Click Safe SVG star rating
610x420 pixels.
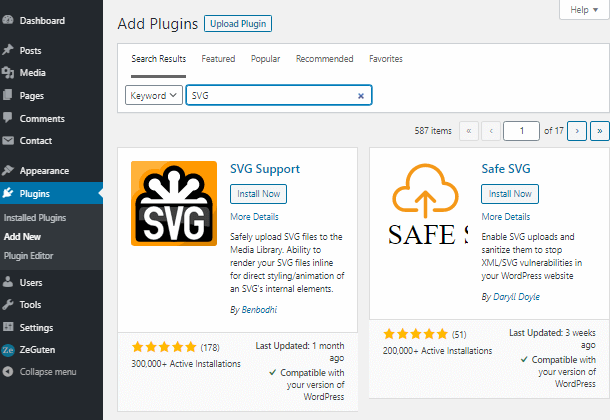[415, 334]
